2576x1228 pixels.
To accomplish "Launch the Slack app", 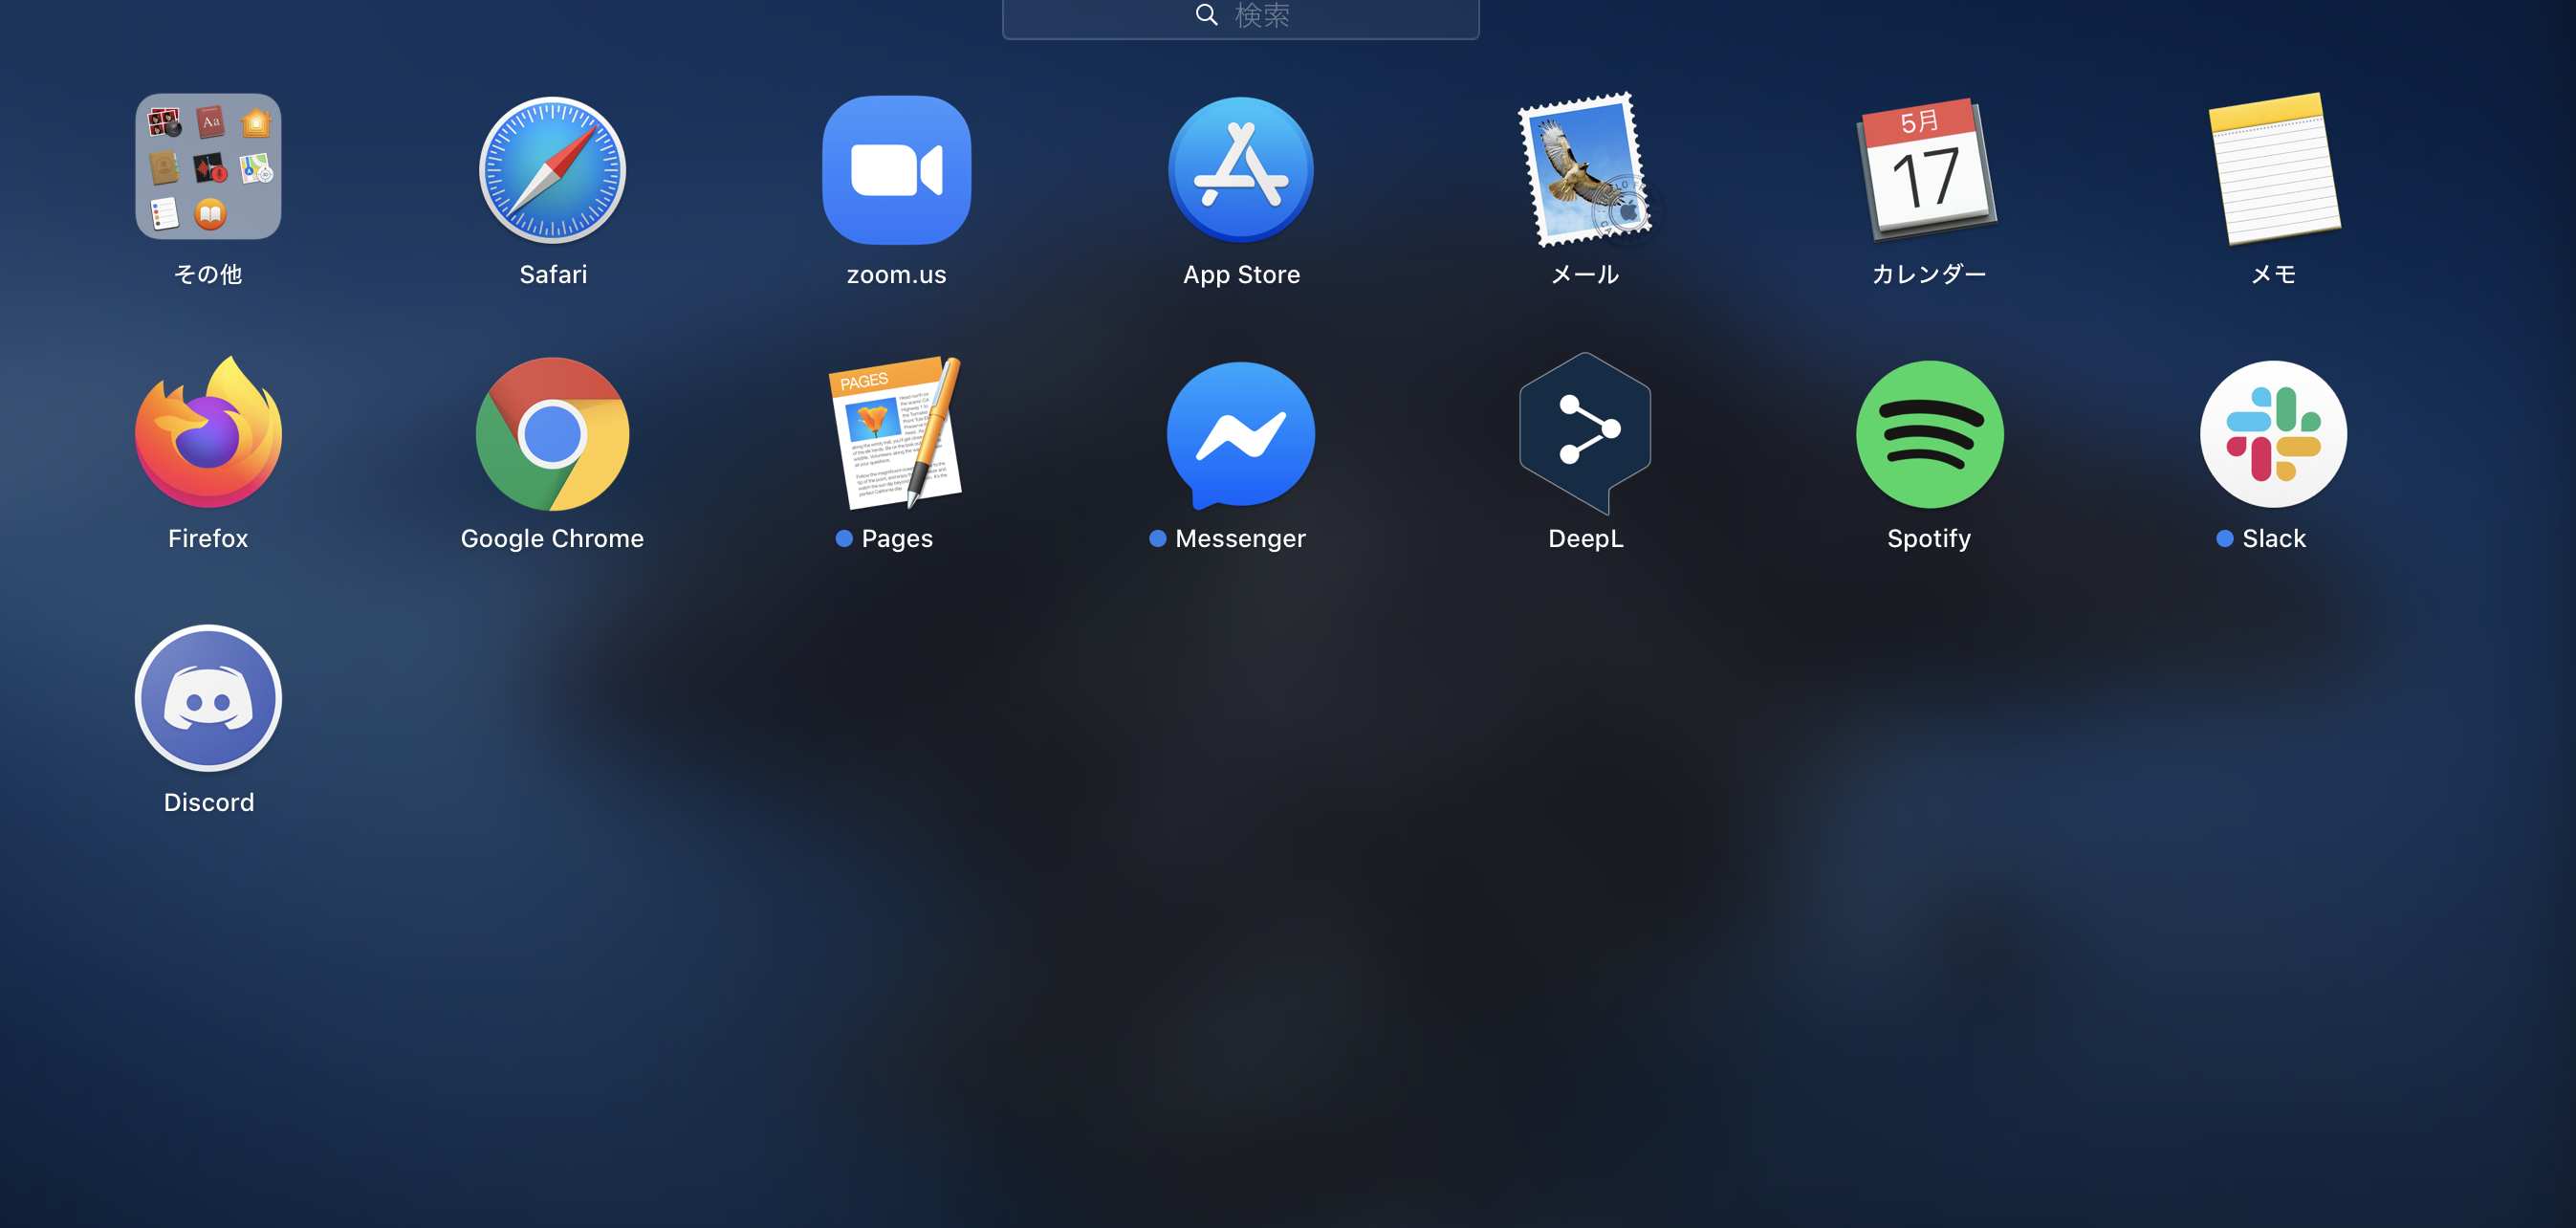I will coord(2273,434).
